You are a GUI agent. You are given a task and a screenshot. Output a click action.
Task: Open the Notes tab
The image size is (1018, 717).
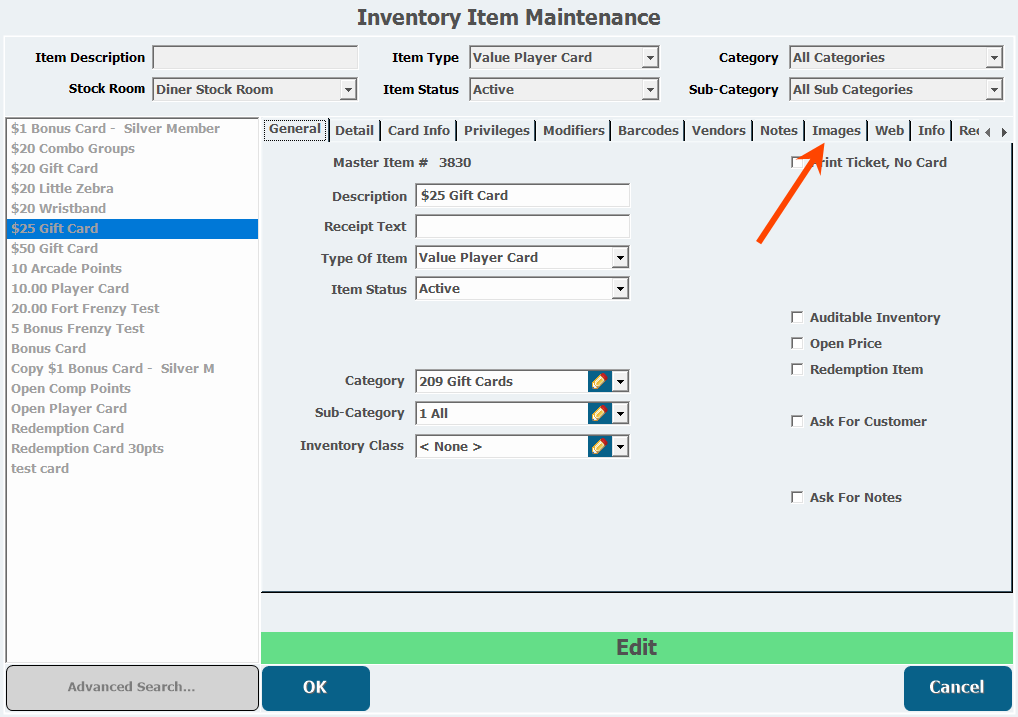click(x=778, y=131)
